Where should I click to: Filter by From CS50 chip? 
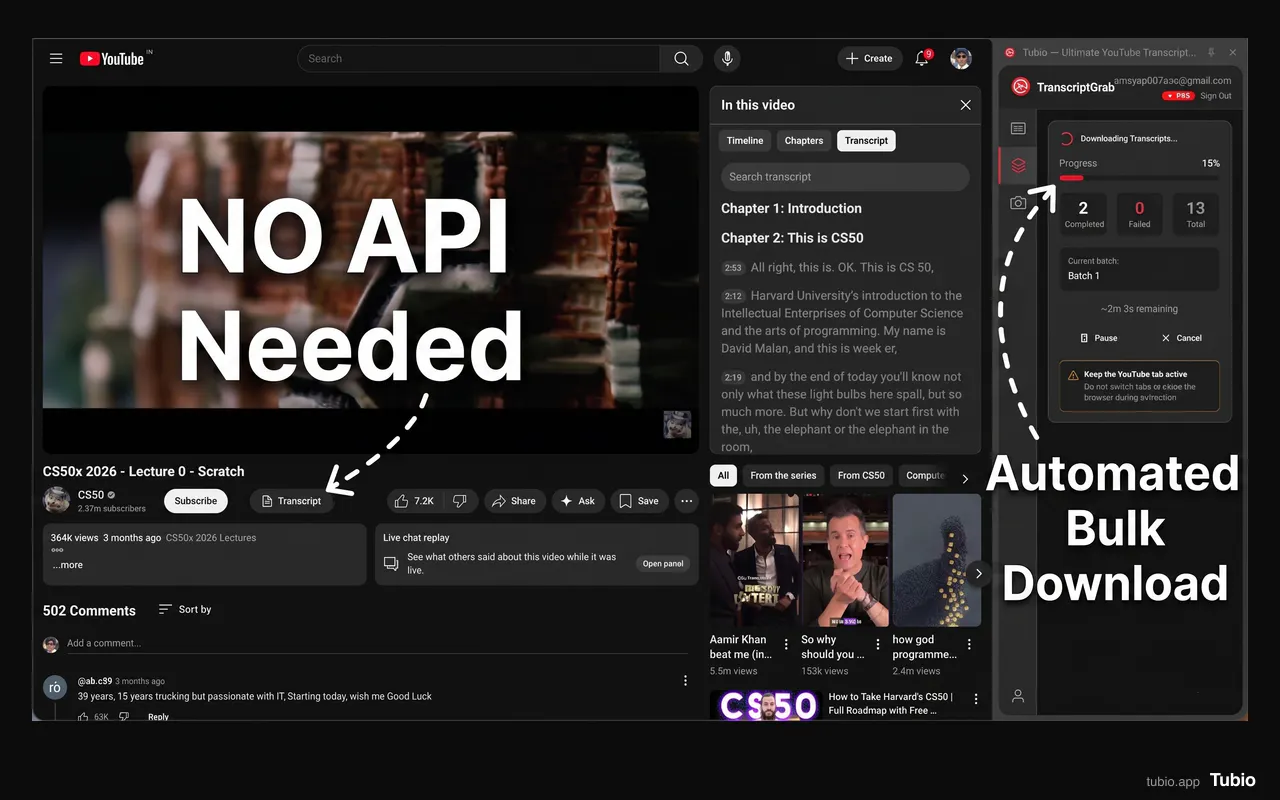tap(861, 475)
